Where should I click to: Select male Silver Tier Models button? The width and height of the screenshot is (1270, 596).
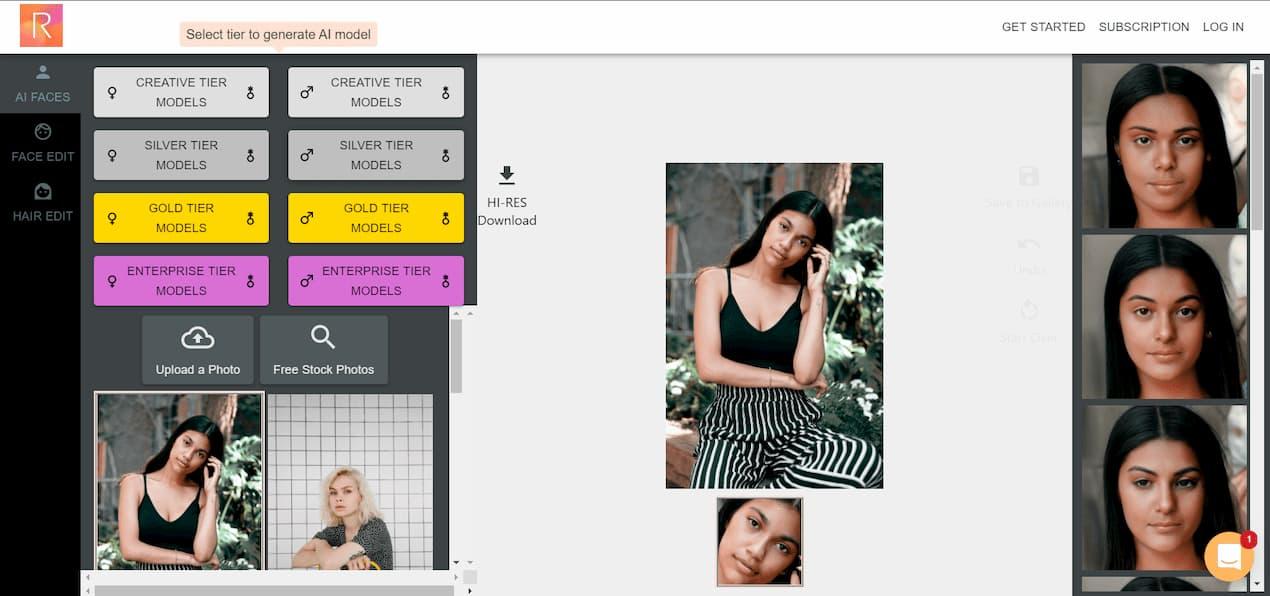376,155
